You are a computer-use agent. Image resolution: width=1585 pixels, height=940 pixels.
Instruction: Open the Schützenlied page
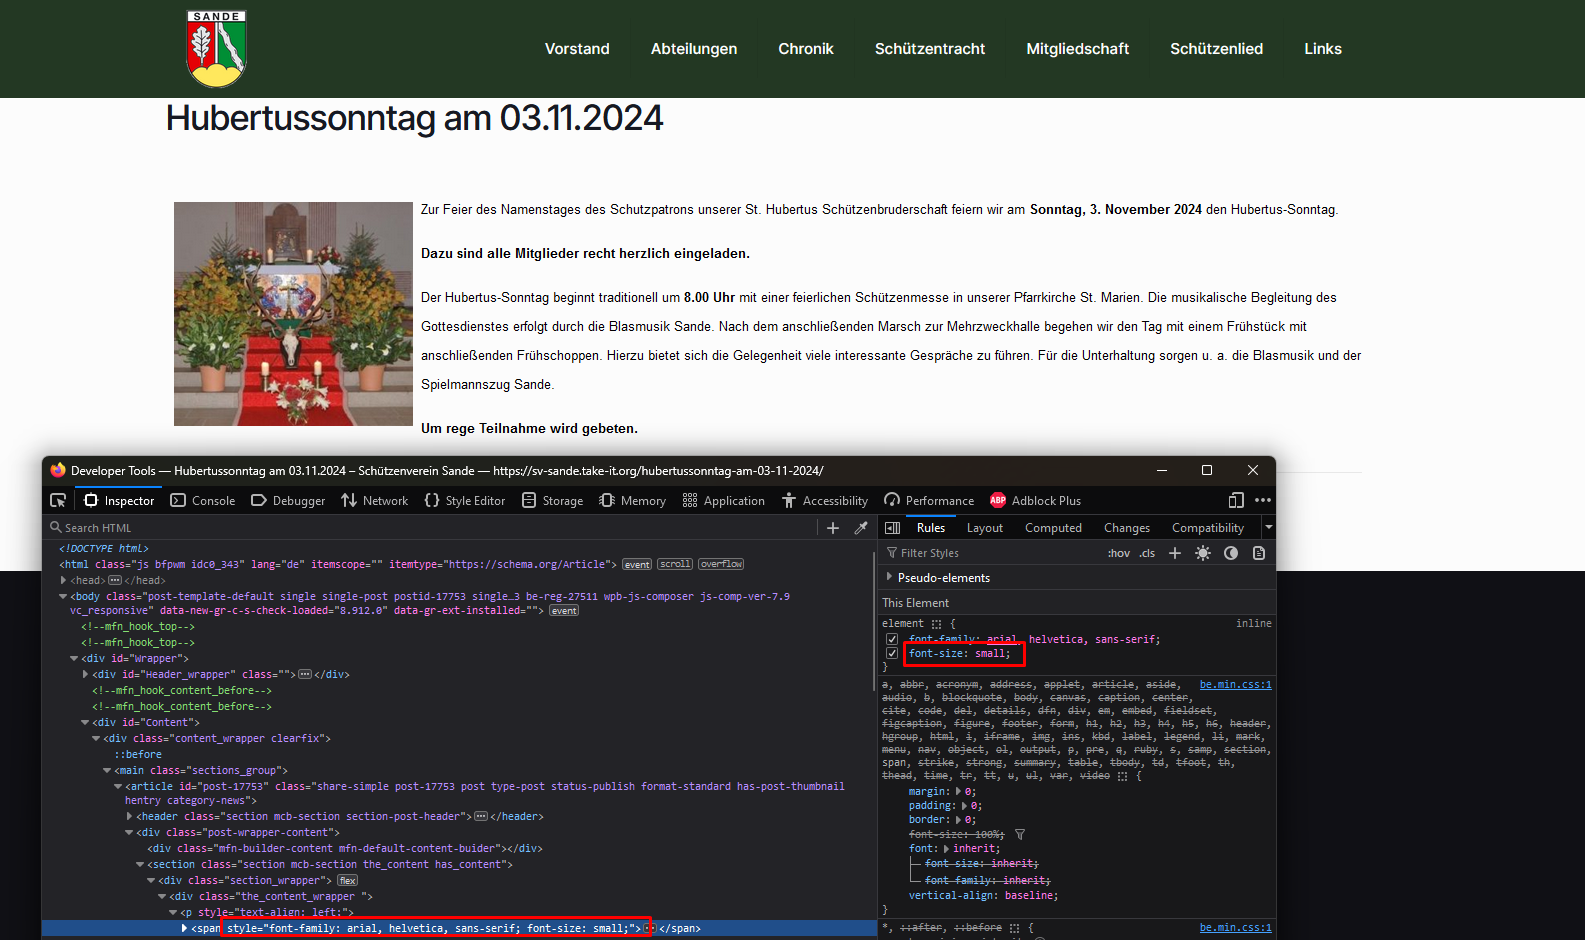click(1217, 49)
